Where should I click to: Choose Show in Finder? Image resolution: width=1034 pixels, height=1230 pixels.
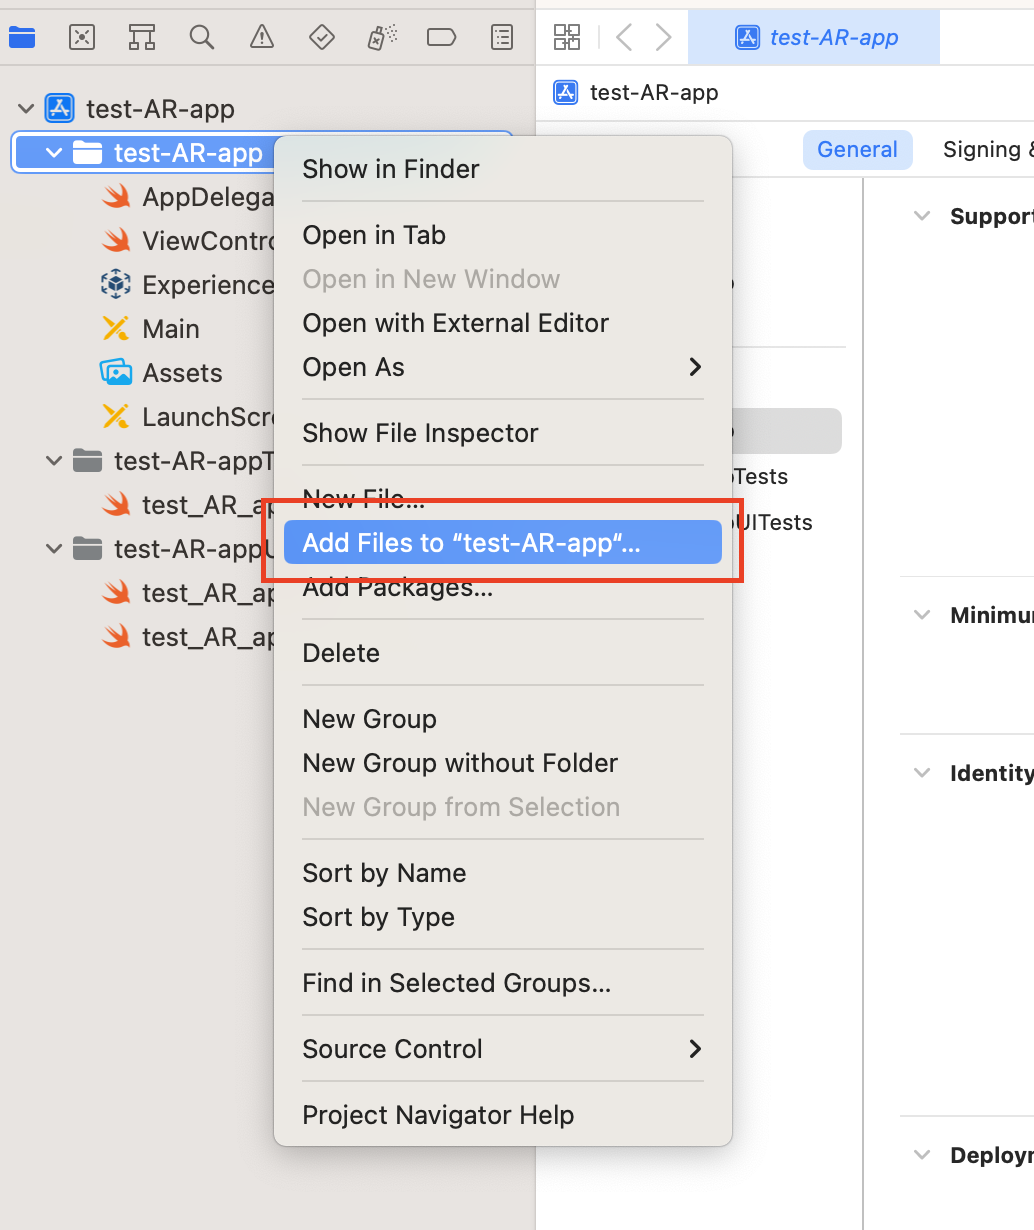[503, 169]
